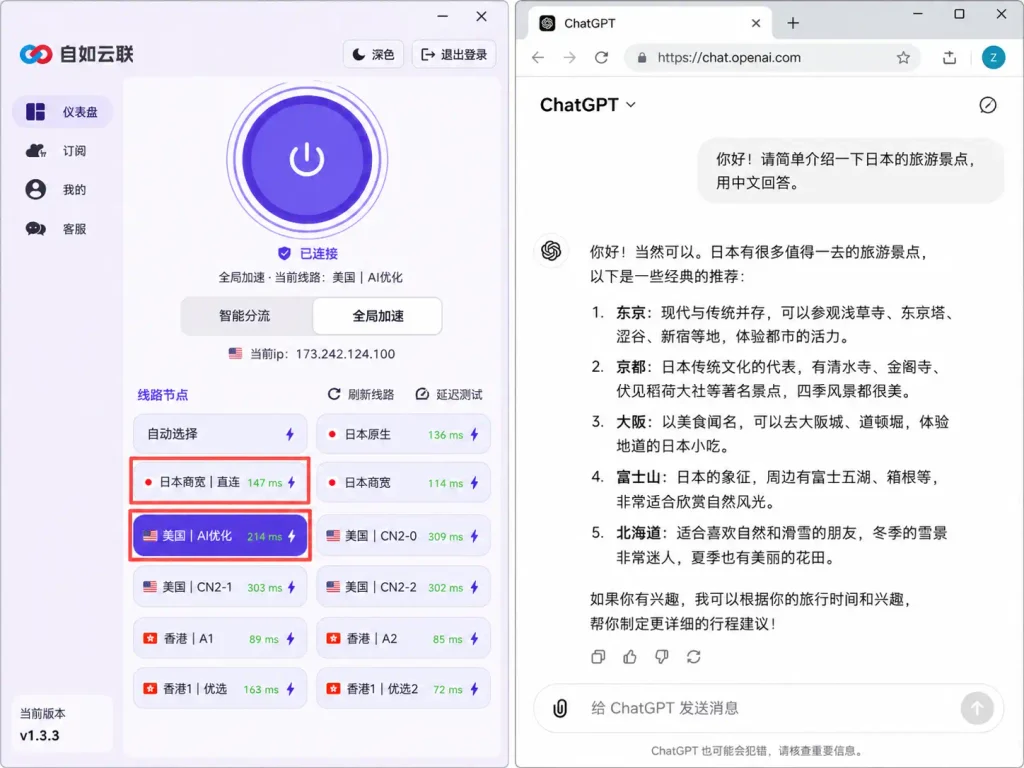This screenshot has height=768, width=1024.
Task: Attach a file with paperclip icon
Action: [x=560, y=708]
